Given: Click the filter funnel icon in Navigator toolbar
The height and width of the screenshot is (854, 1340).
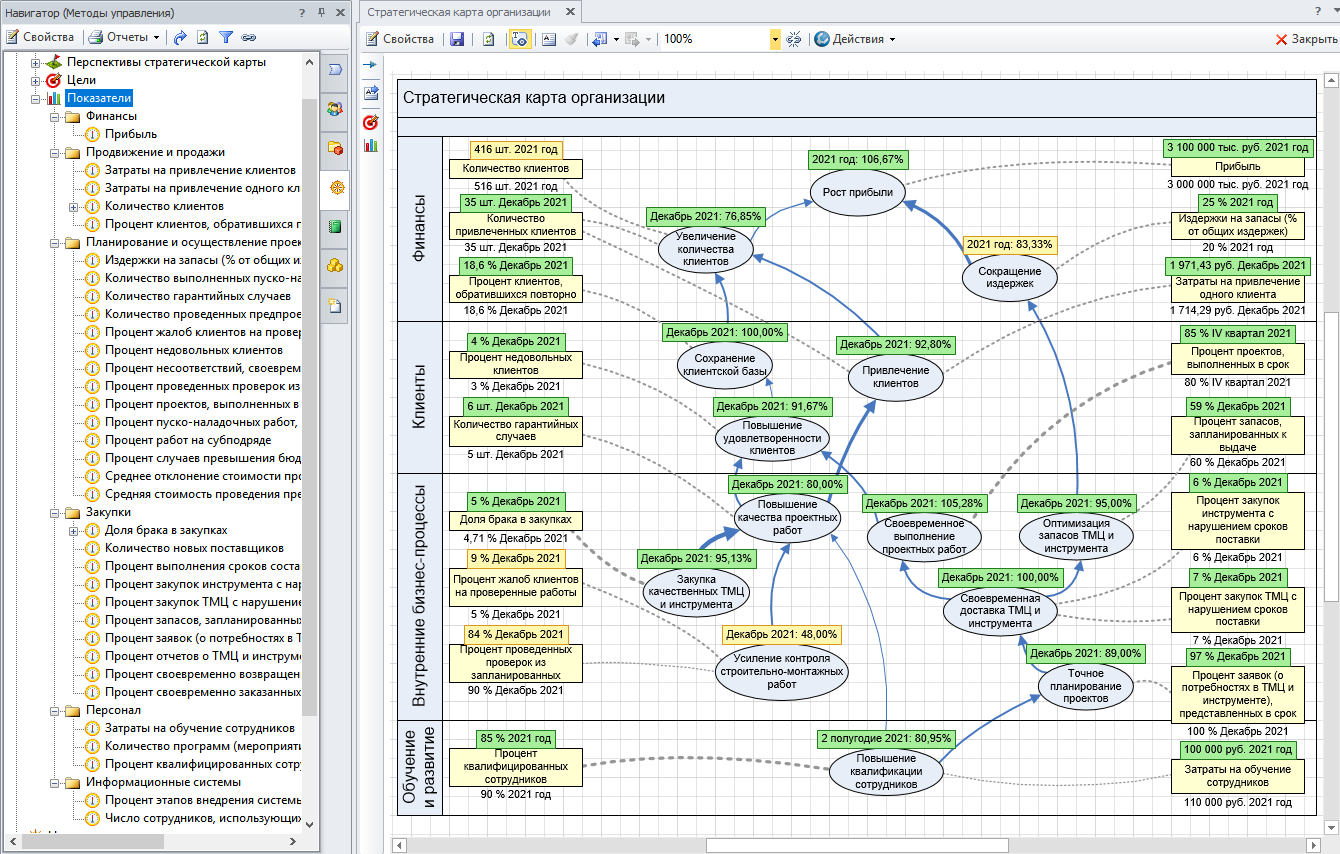Looking at the screenshot, I should pyautogui.click(x=226, y=38).
